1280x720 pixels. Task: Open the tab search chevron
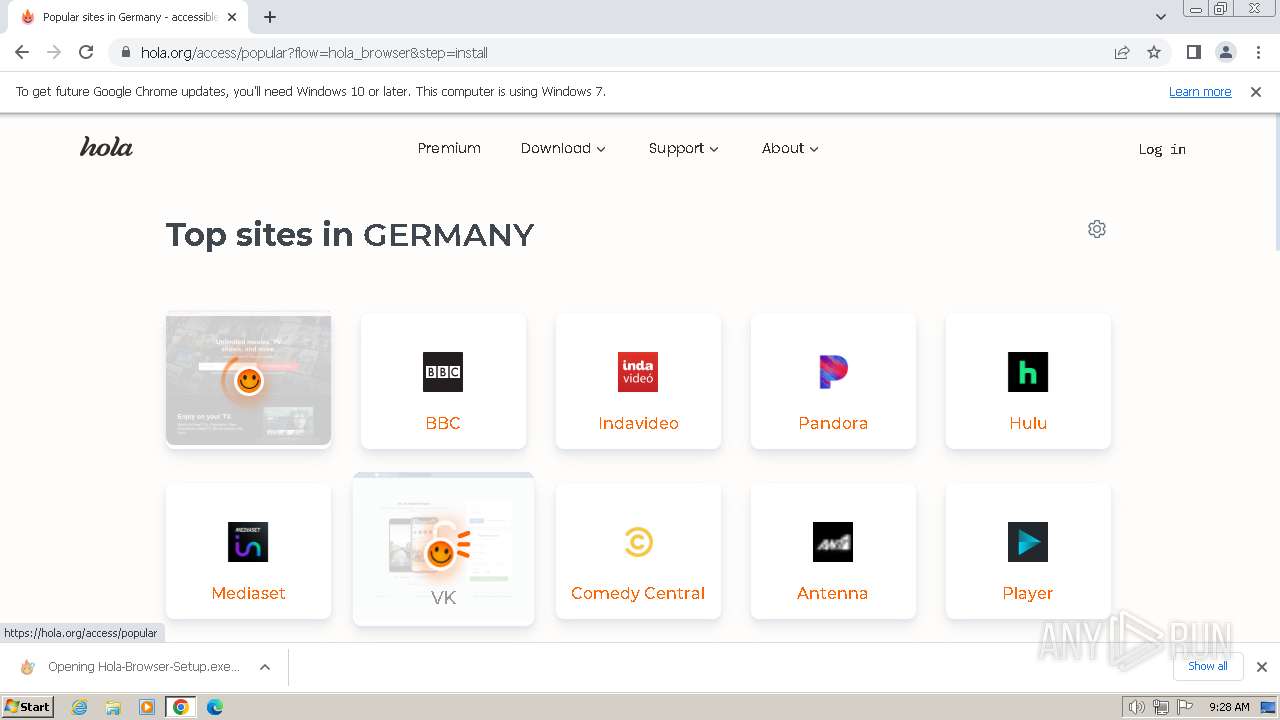pyautogui.click(x=1160, y=17)
